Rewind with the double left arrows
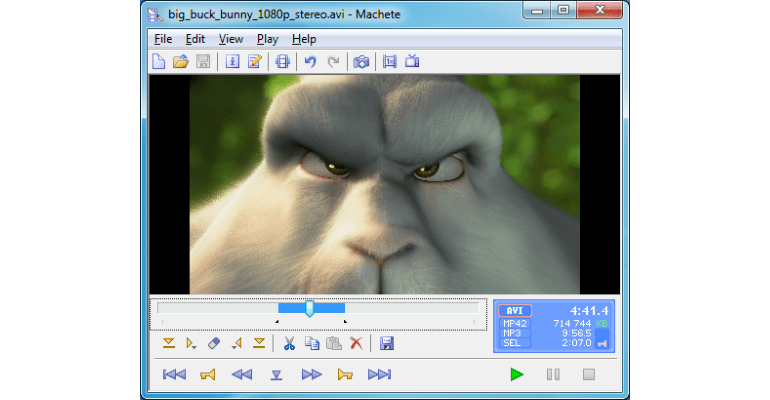This screenshot has height=400, width=770. click(242, 374)
